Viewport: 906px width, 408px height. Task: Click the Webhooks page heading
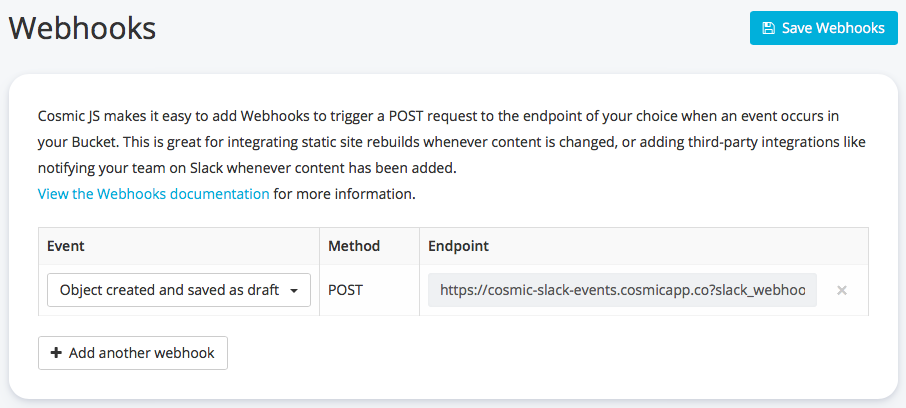tap(83, 28)
